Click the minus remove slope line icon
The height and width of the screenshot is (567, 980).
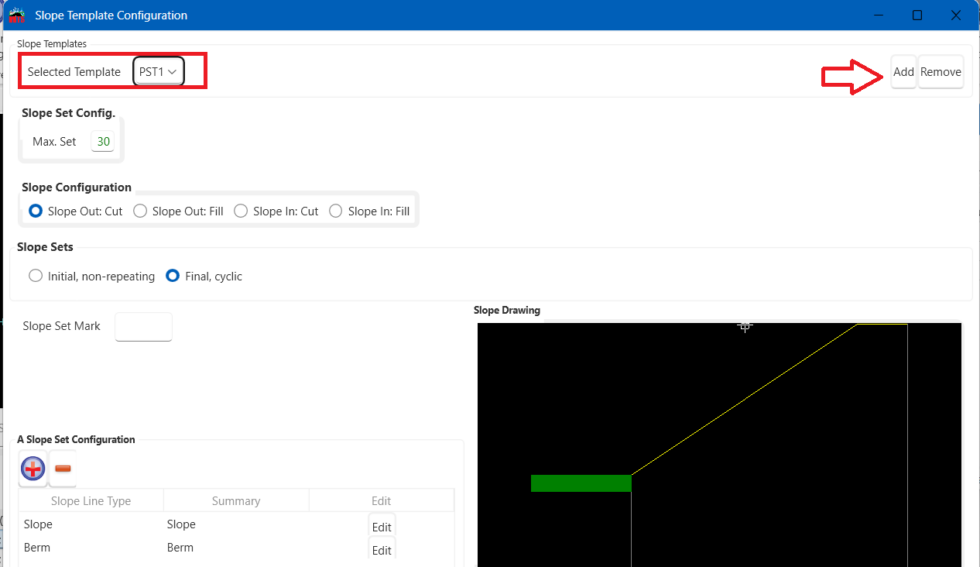[x=63, y=468]
